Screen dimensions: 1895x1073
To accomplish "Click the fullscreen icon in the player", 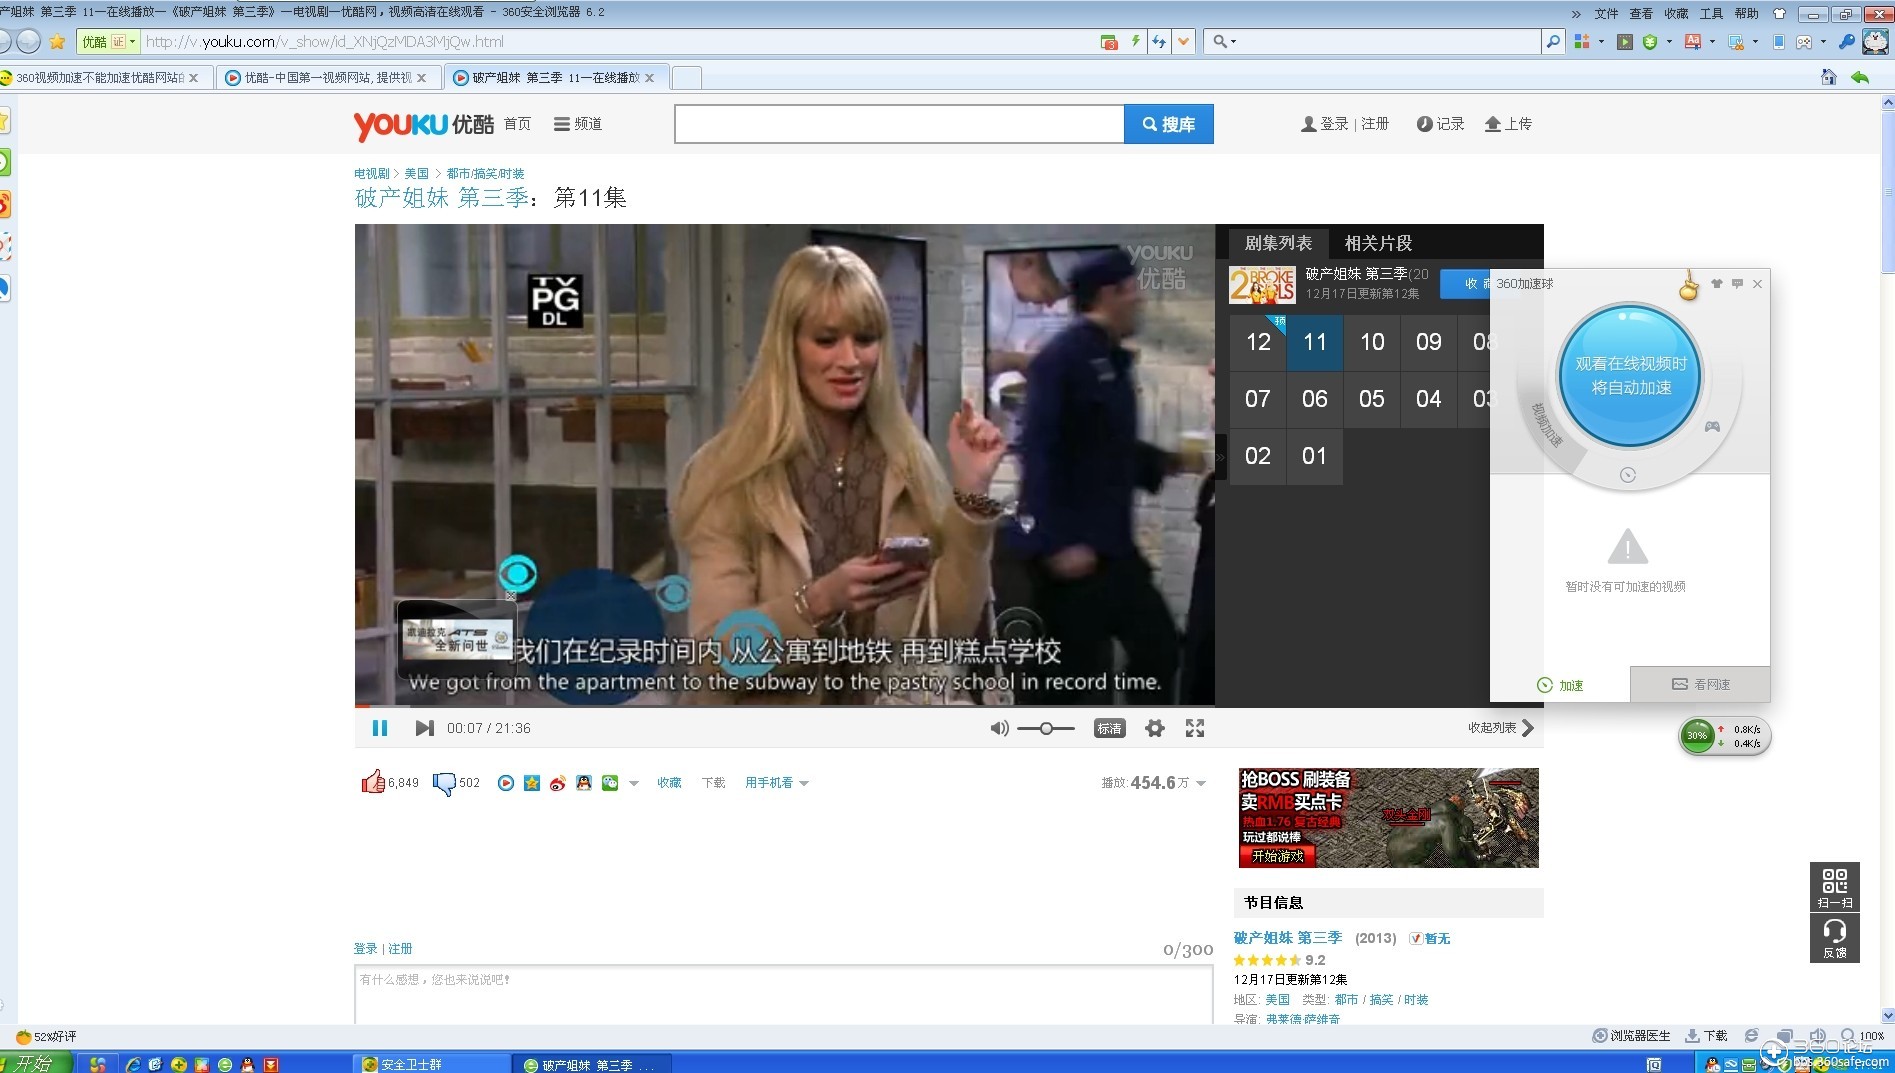I will 1194,728.
